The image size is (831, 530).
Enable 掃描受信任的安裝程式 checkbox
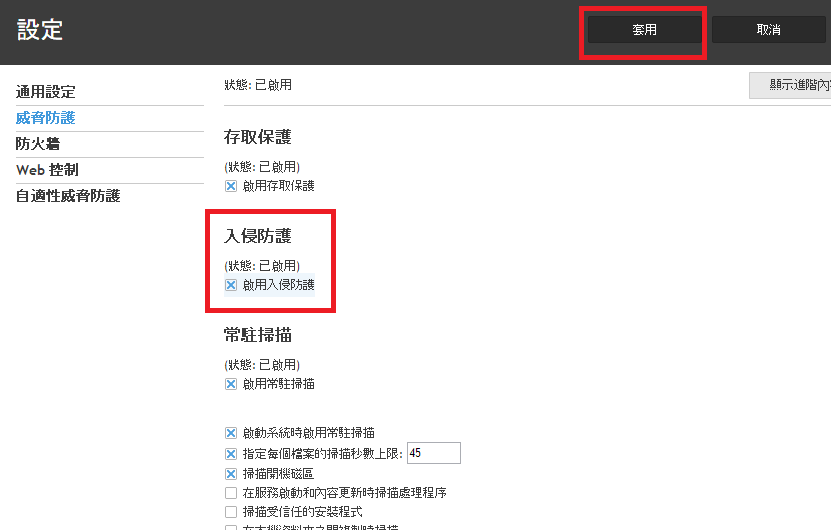coord(231,512)
